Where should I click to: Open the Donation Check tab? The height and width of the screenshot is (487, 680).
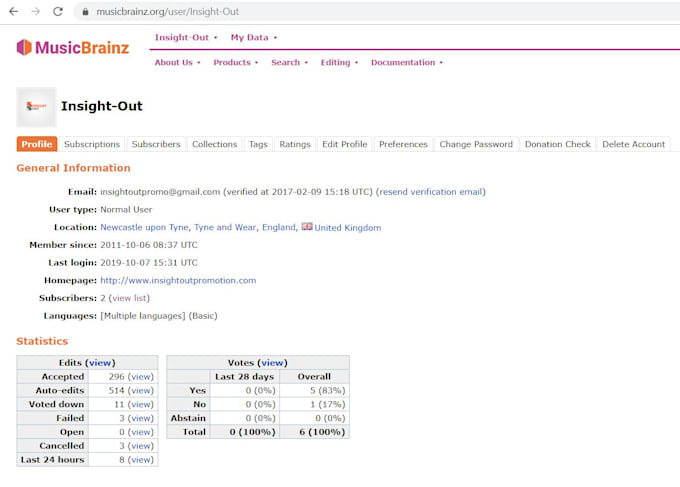point(558,144)
